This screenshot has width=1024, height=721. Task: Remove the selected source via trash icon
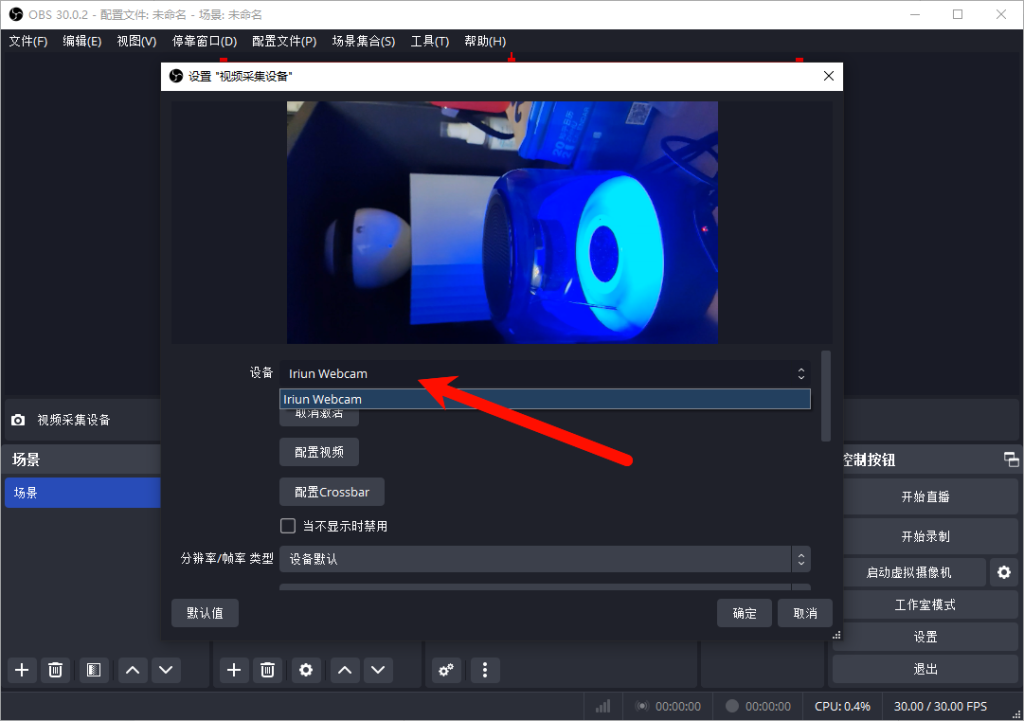tap(267, 670)
